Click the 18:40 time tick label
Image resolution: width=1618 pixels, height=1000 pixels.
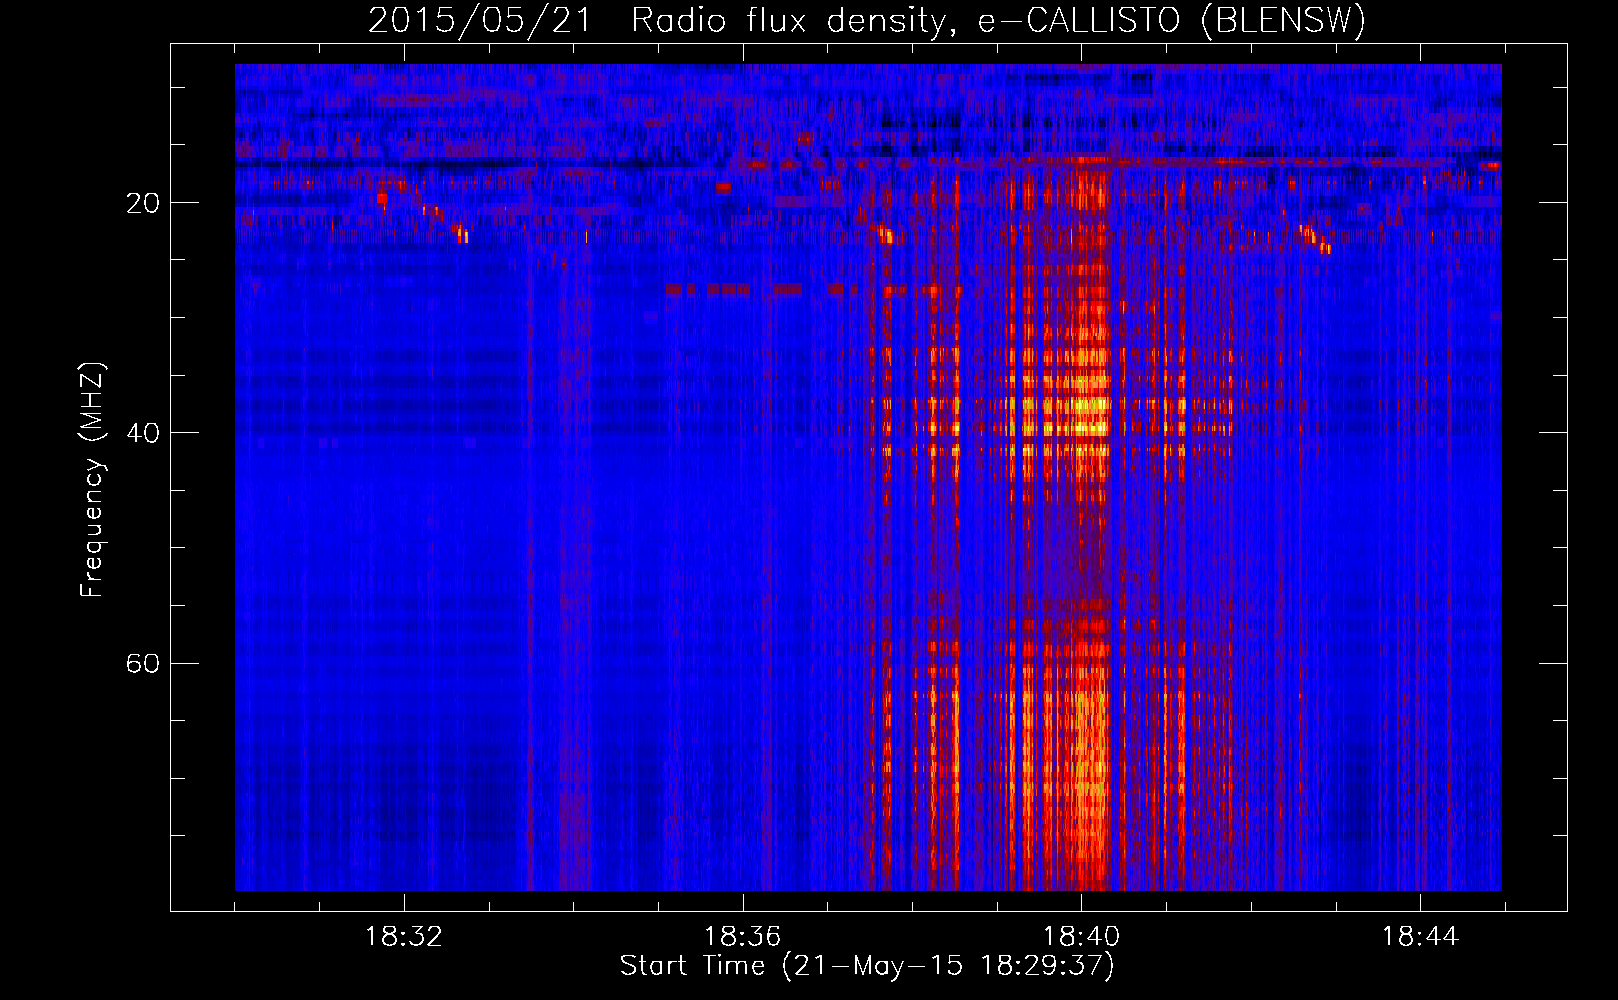pyautogui.click(x=1081, y=937)
